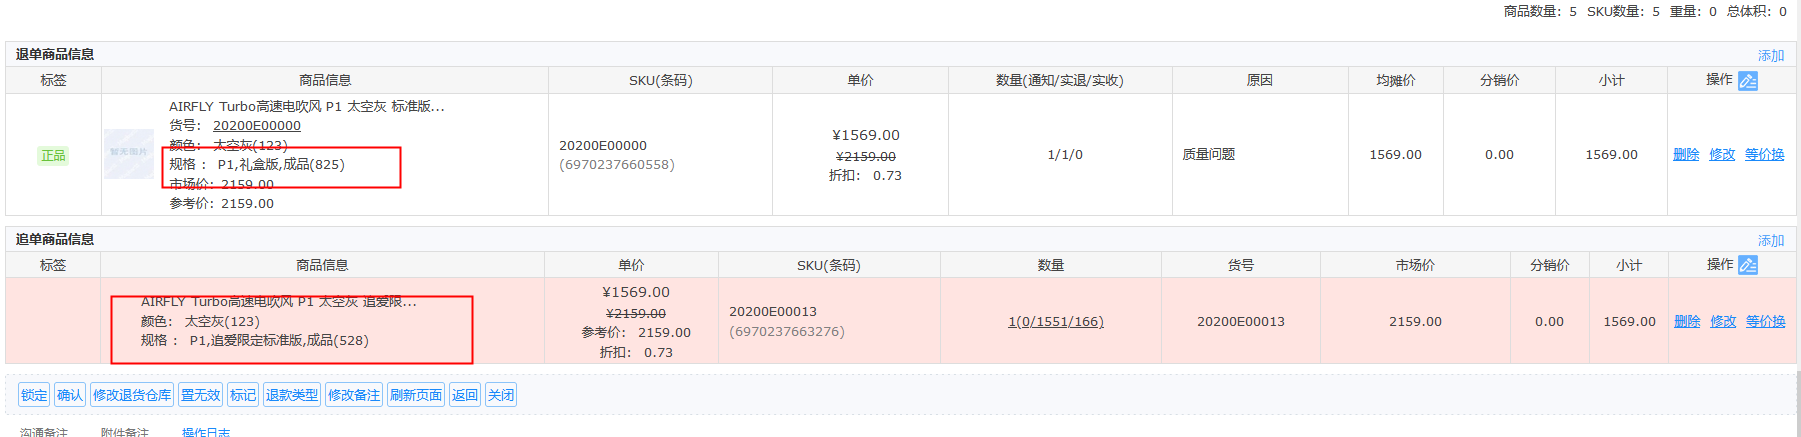Click the 修改退货仓库 button
This screenshot has width=1801, height=437.
point(132,395)
